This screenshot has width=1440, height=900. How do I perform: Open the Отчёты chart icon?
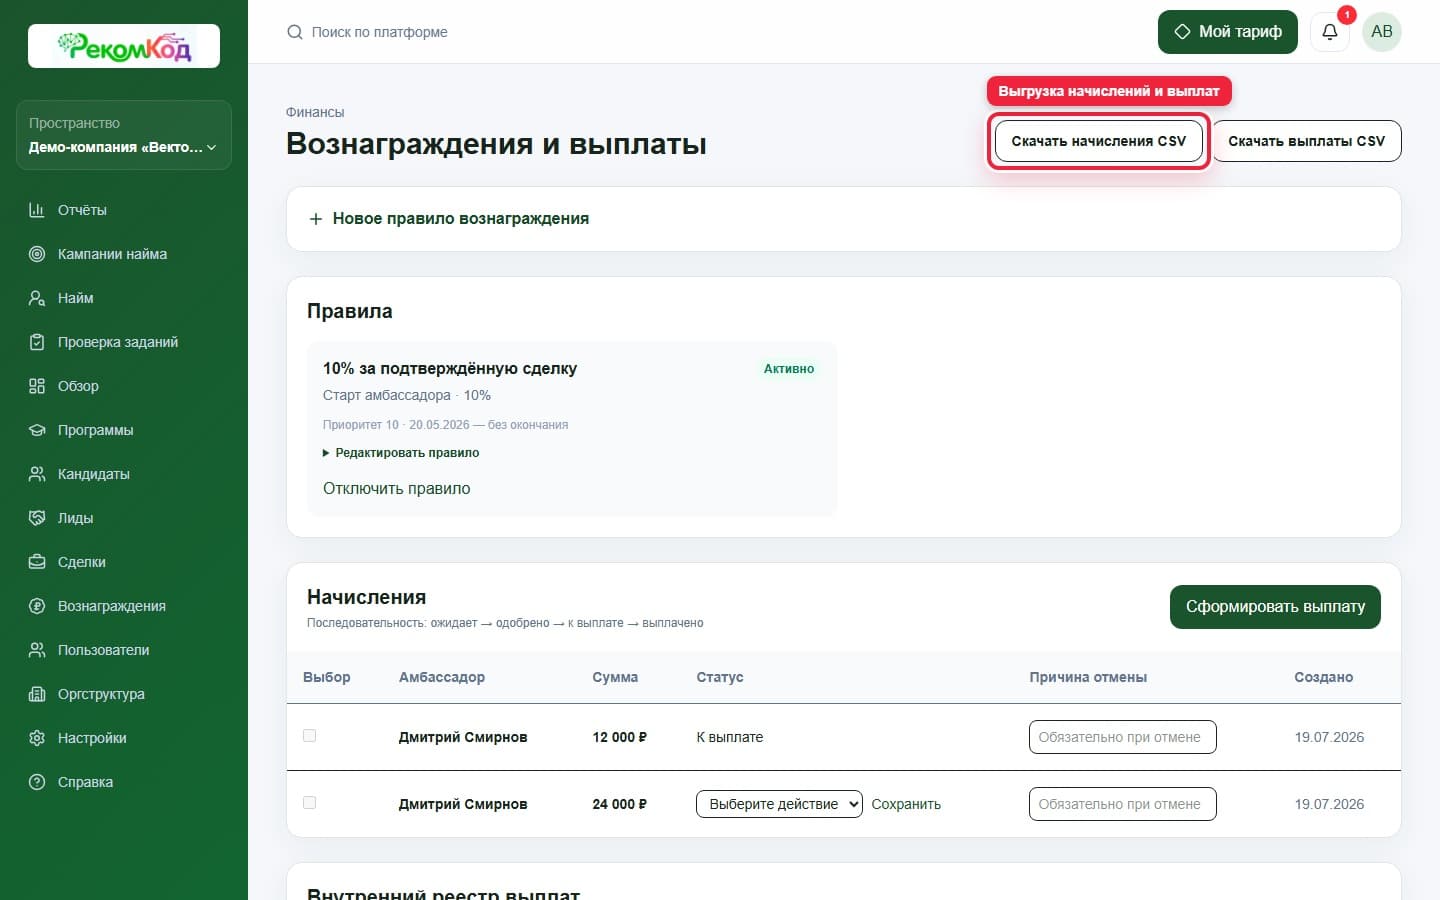pyautogui.click(x=37, y=210)
